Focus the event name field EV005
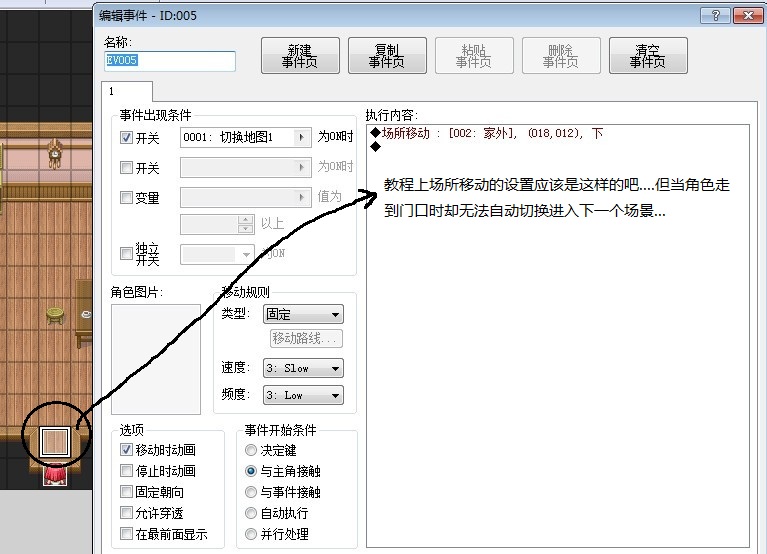Viewport: 767px width, 554px height. click(170, 61)
